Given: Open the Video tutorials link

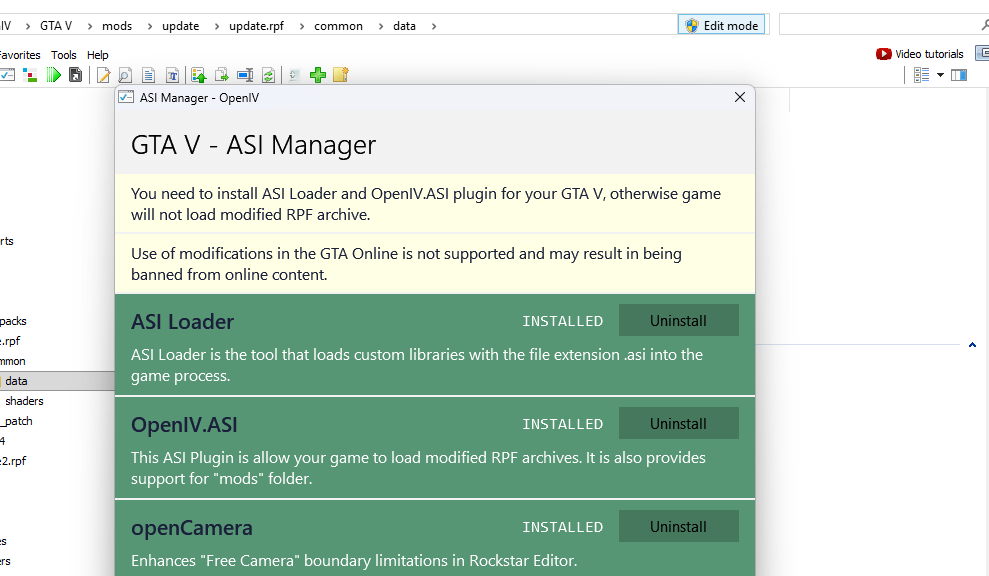Looking at the screenshot, I should (x=929, y=54).
